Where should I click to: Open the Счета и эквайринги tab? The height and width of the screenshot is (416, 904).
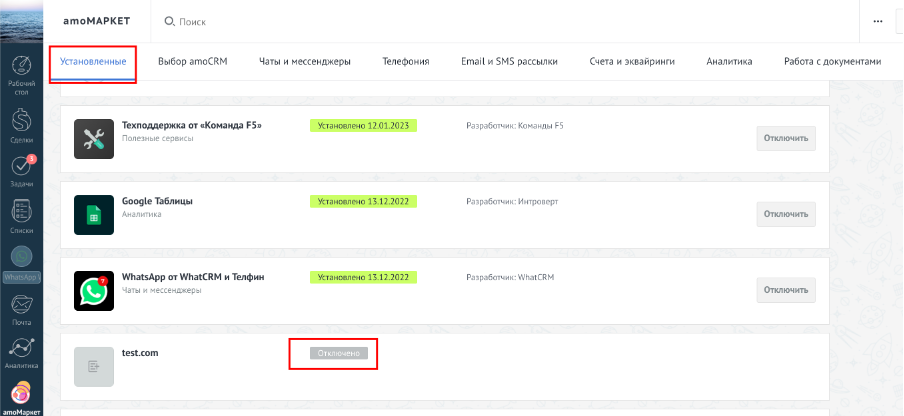[x=632, y=61]
